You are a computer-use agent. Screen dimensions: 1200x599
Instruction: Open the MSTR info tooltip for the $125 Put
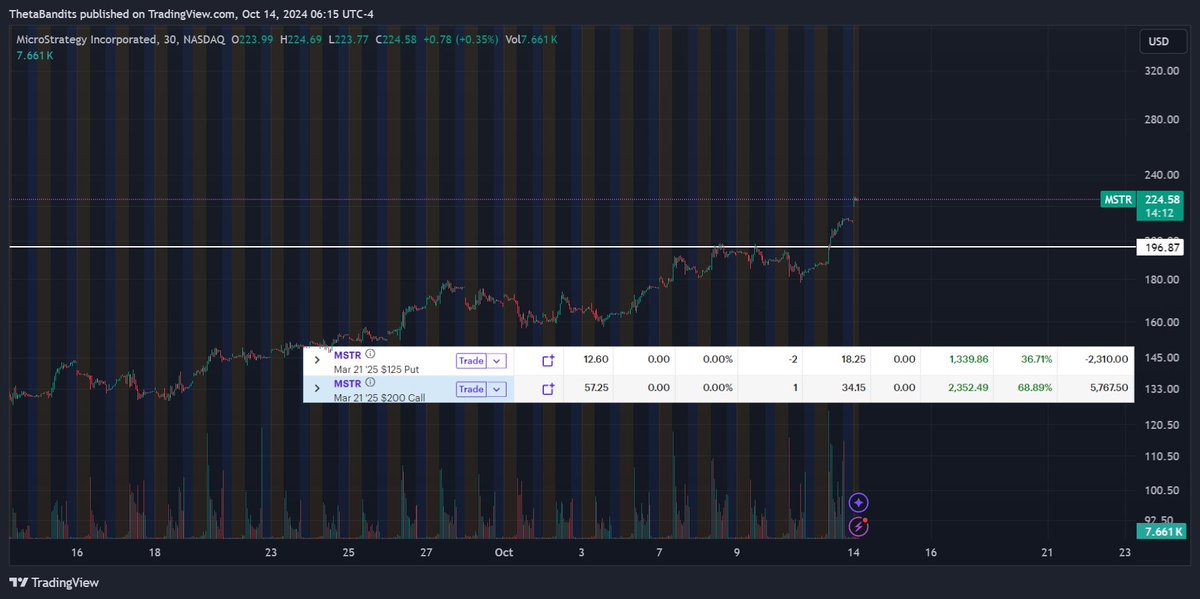(370, 354)
